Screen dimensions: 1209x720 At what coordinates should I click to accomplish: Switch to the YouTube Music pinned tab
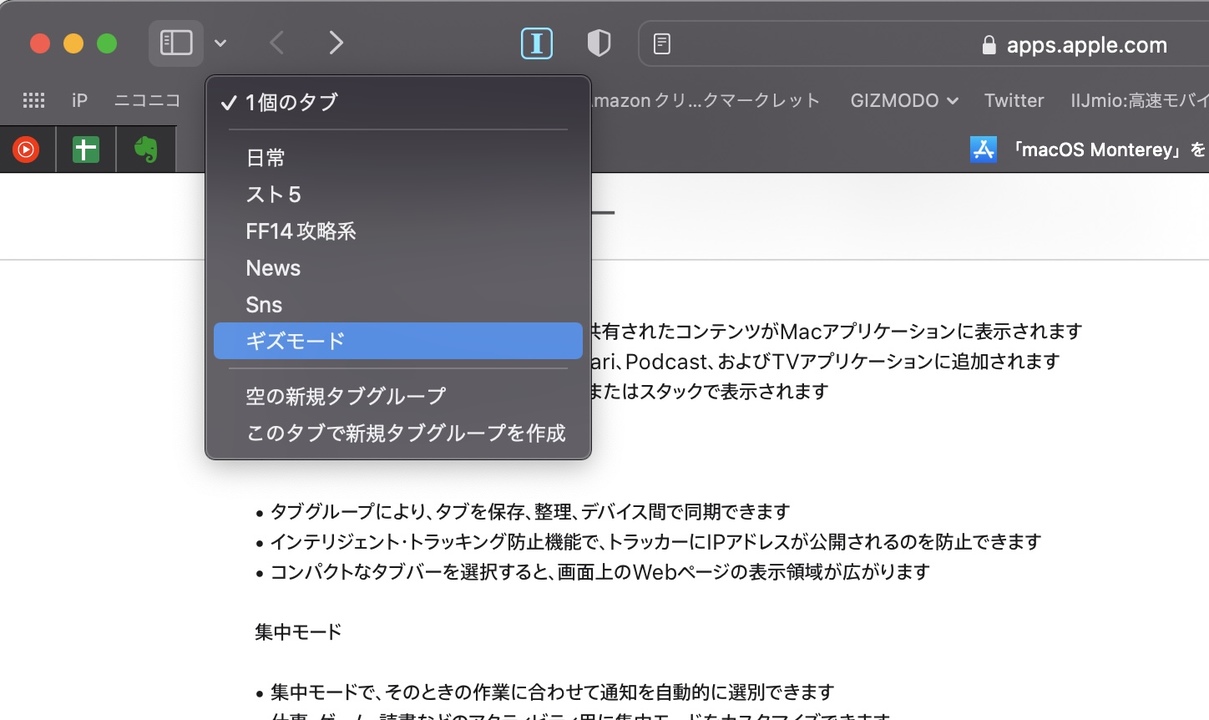click(x=26, y=150)
